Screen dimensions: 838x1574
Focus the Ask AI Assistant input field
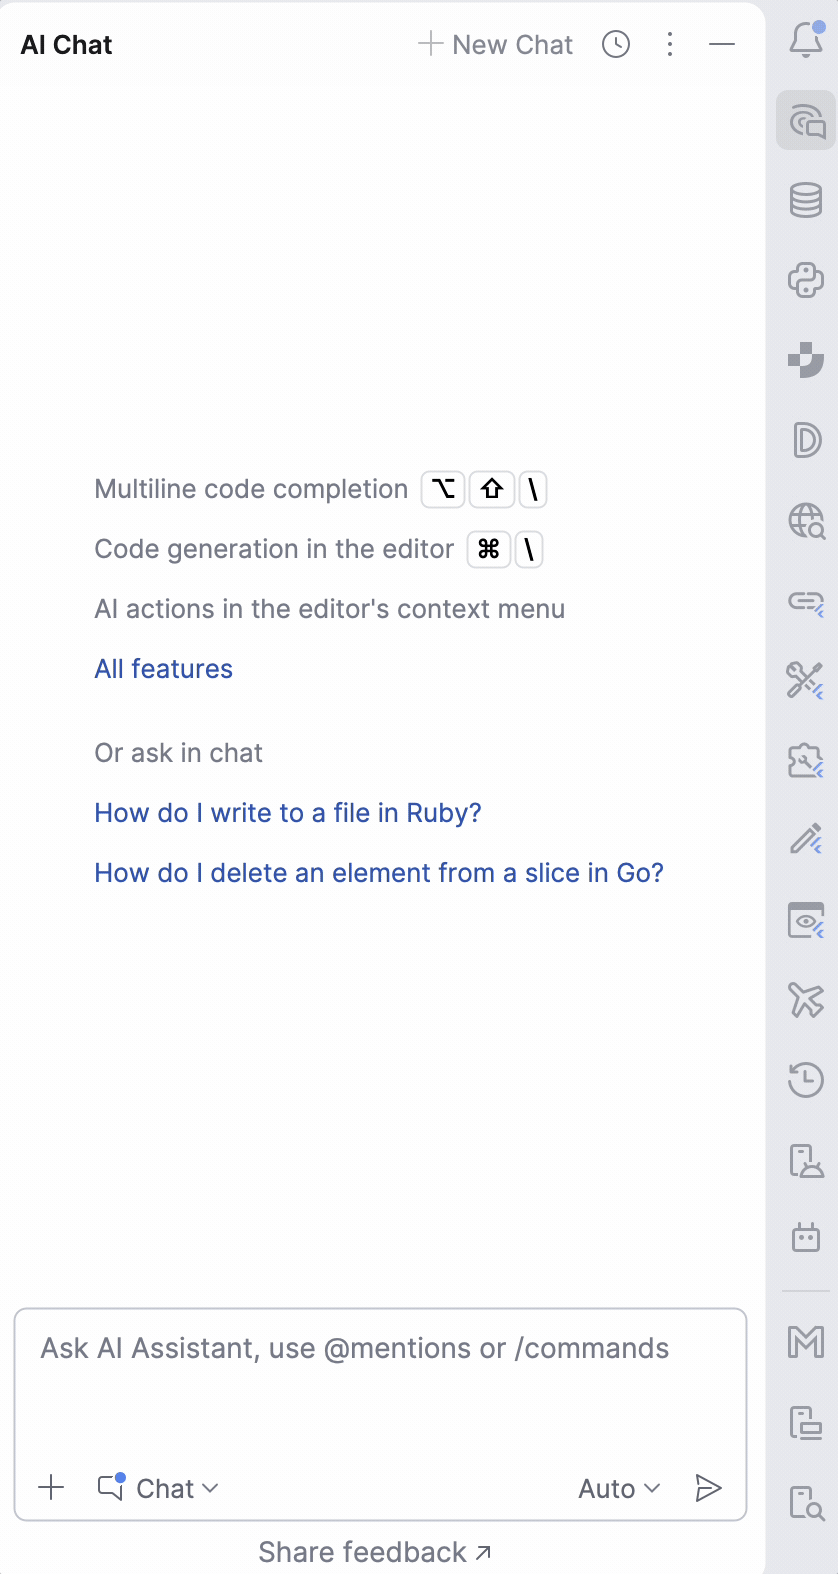tap(380, 1380)
